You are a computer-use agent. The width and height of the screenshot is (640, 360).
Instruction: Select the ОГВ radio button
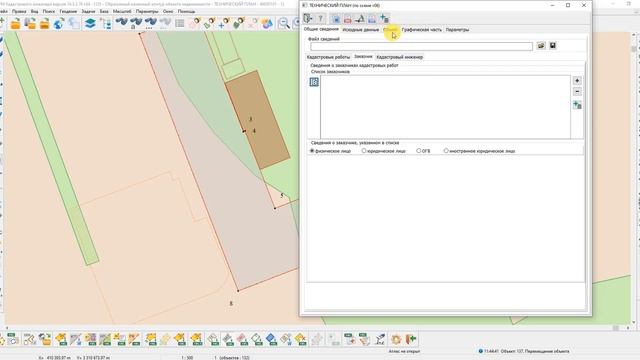[x=418, y=151]
